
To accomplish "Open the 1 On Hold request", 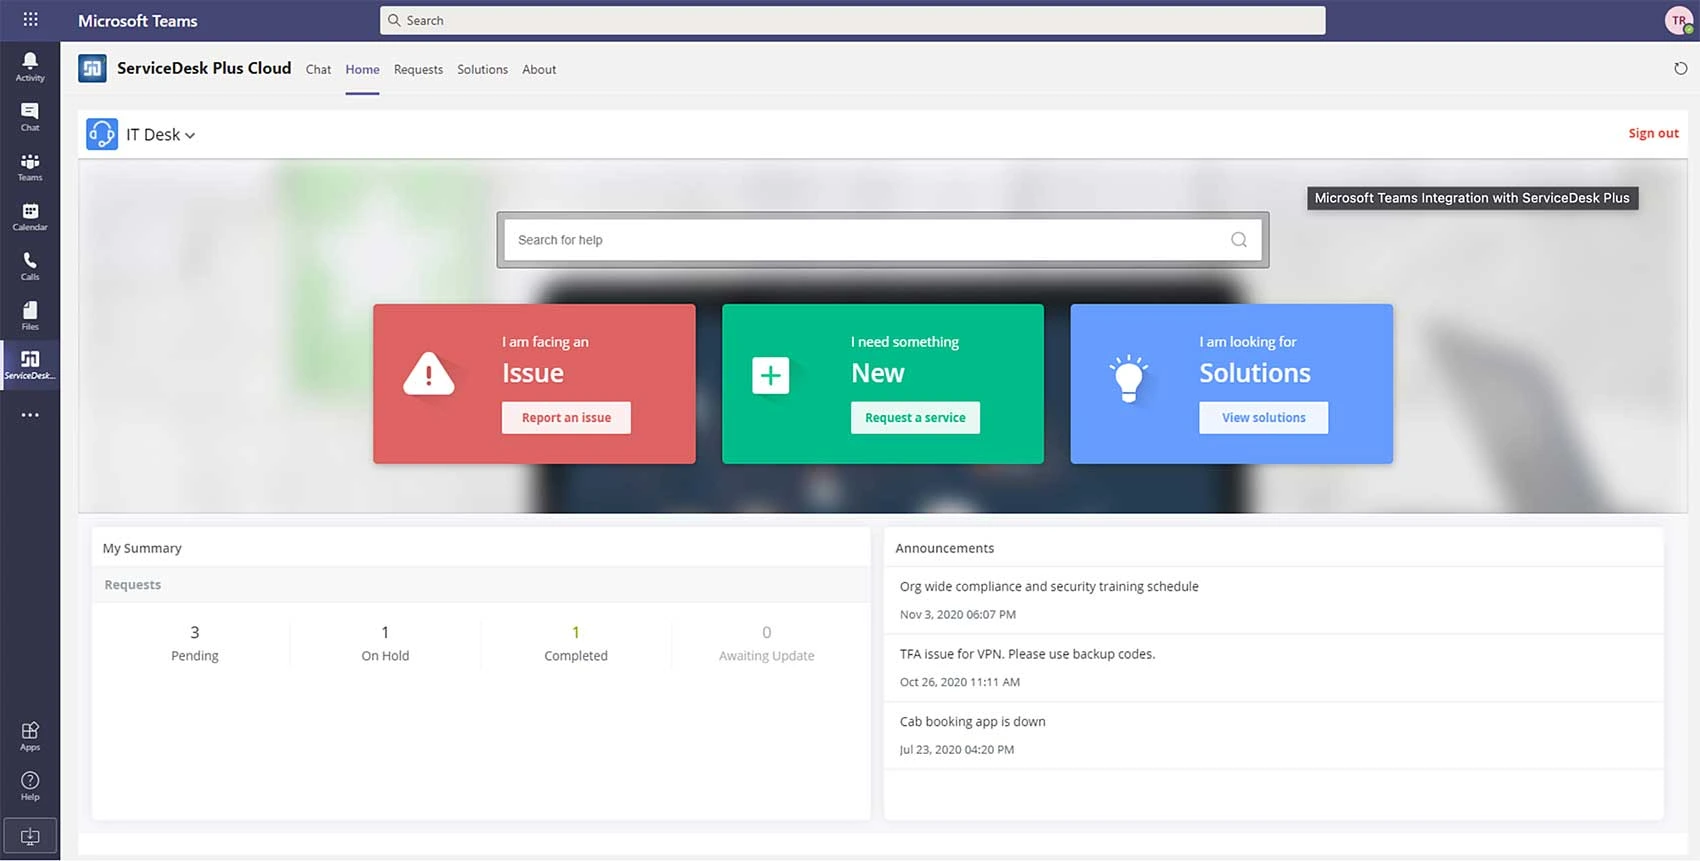I will [x=385, y=643].
